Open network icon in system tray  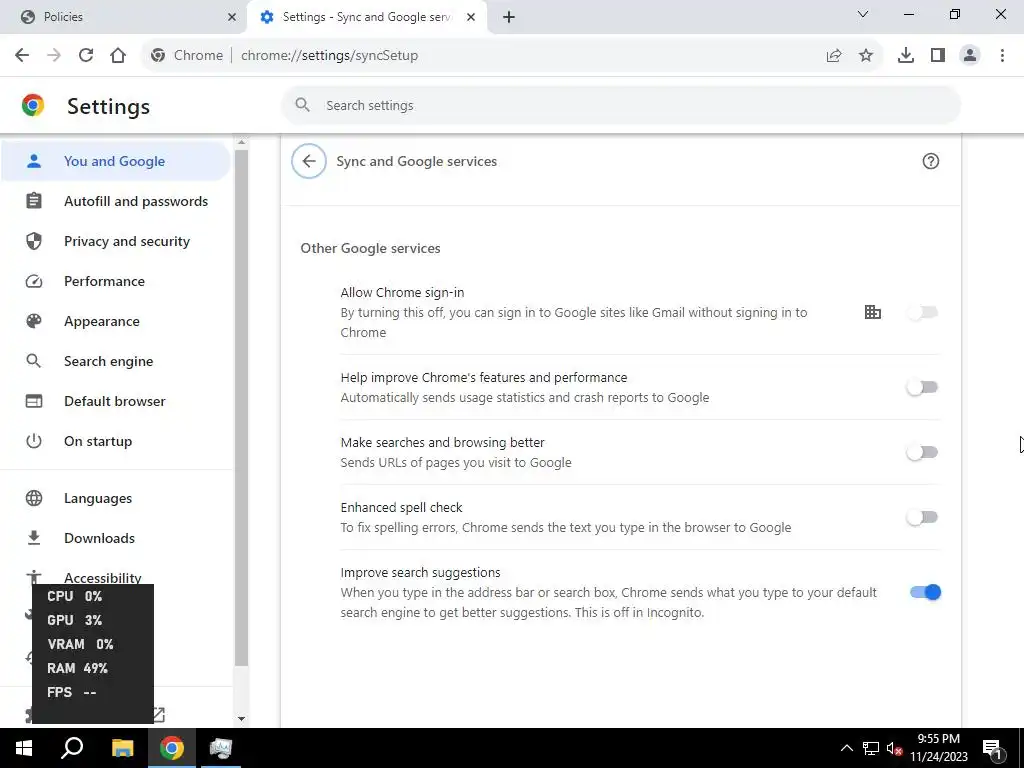(871, 748)
